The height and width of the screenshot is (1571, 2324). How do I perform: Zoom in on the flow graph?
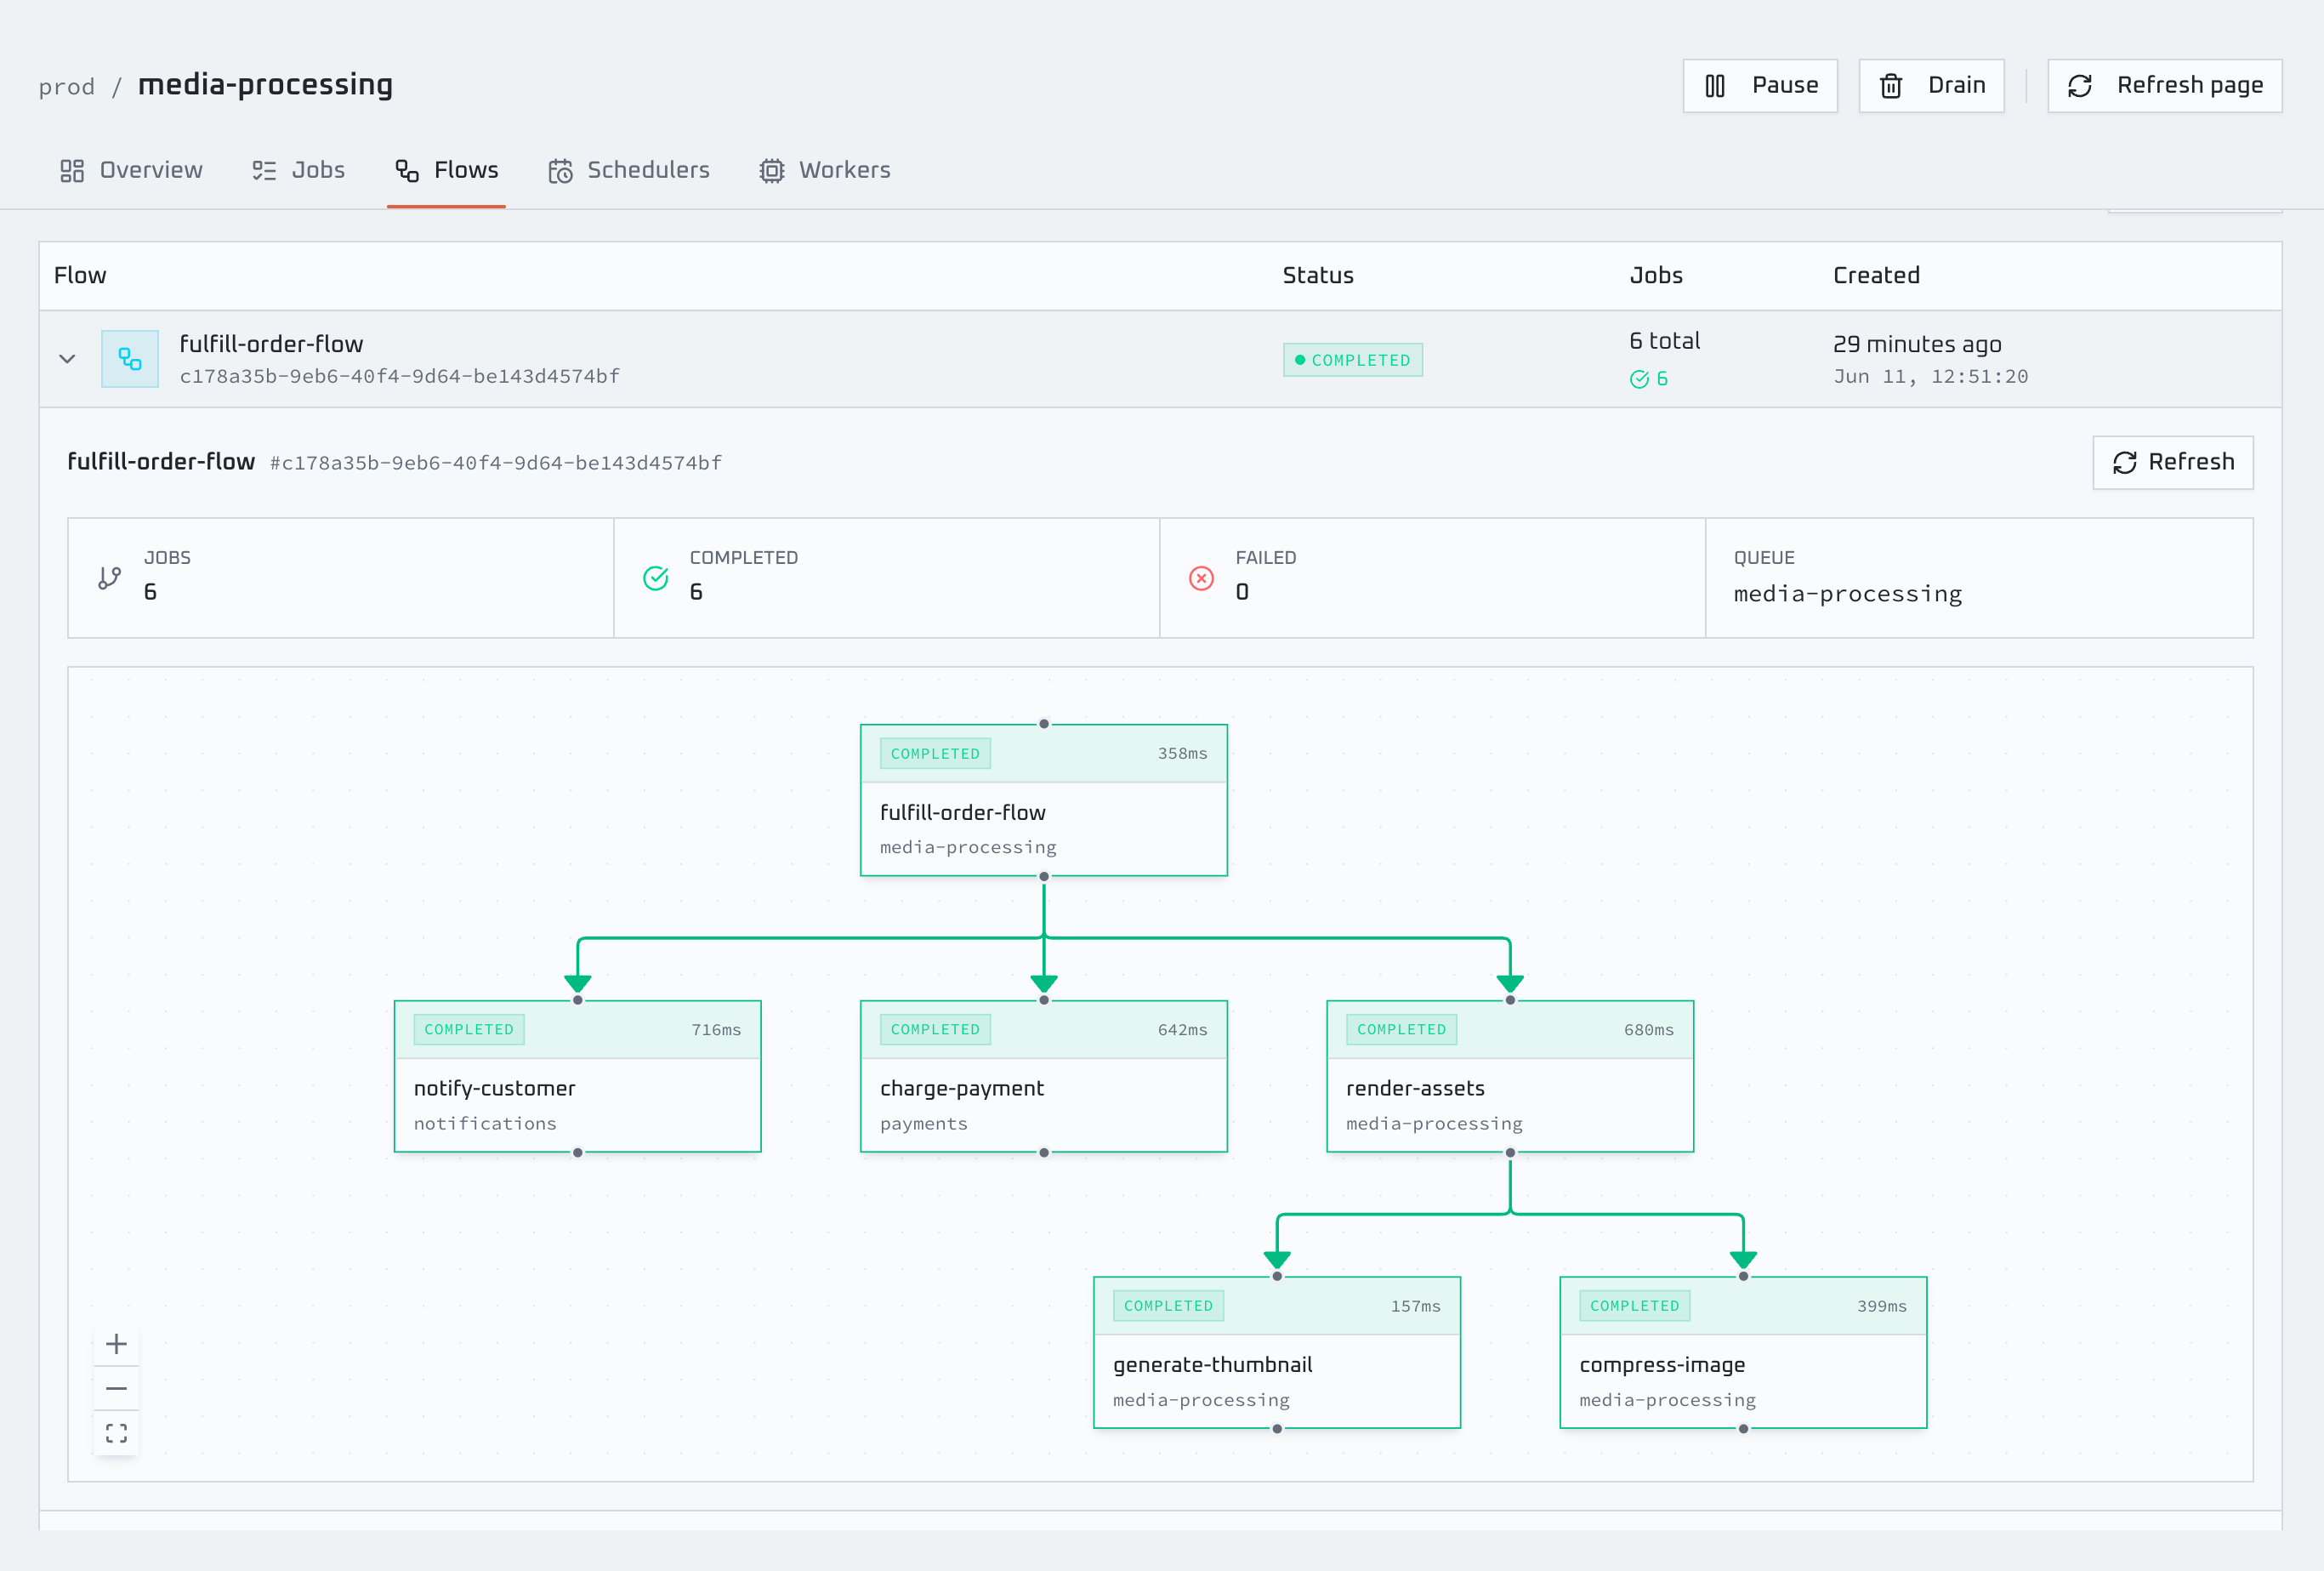coord(116,1344)
